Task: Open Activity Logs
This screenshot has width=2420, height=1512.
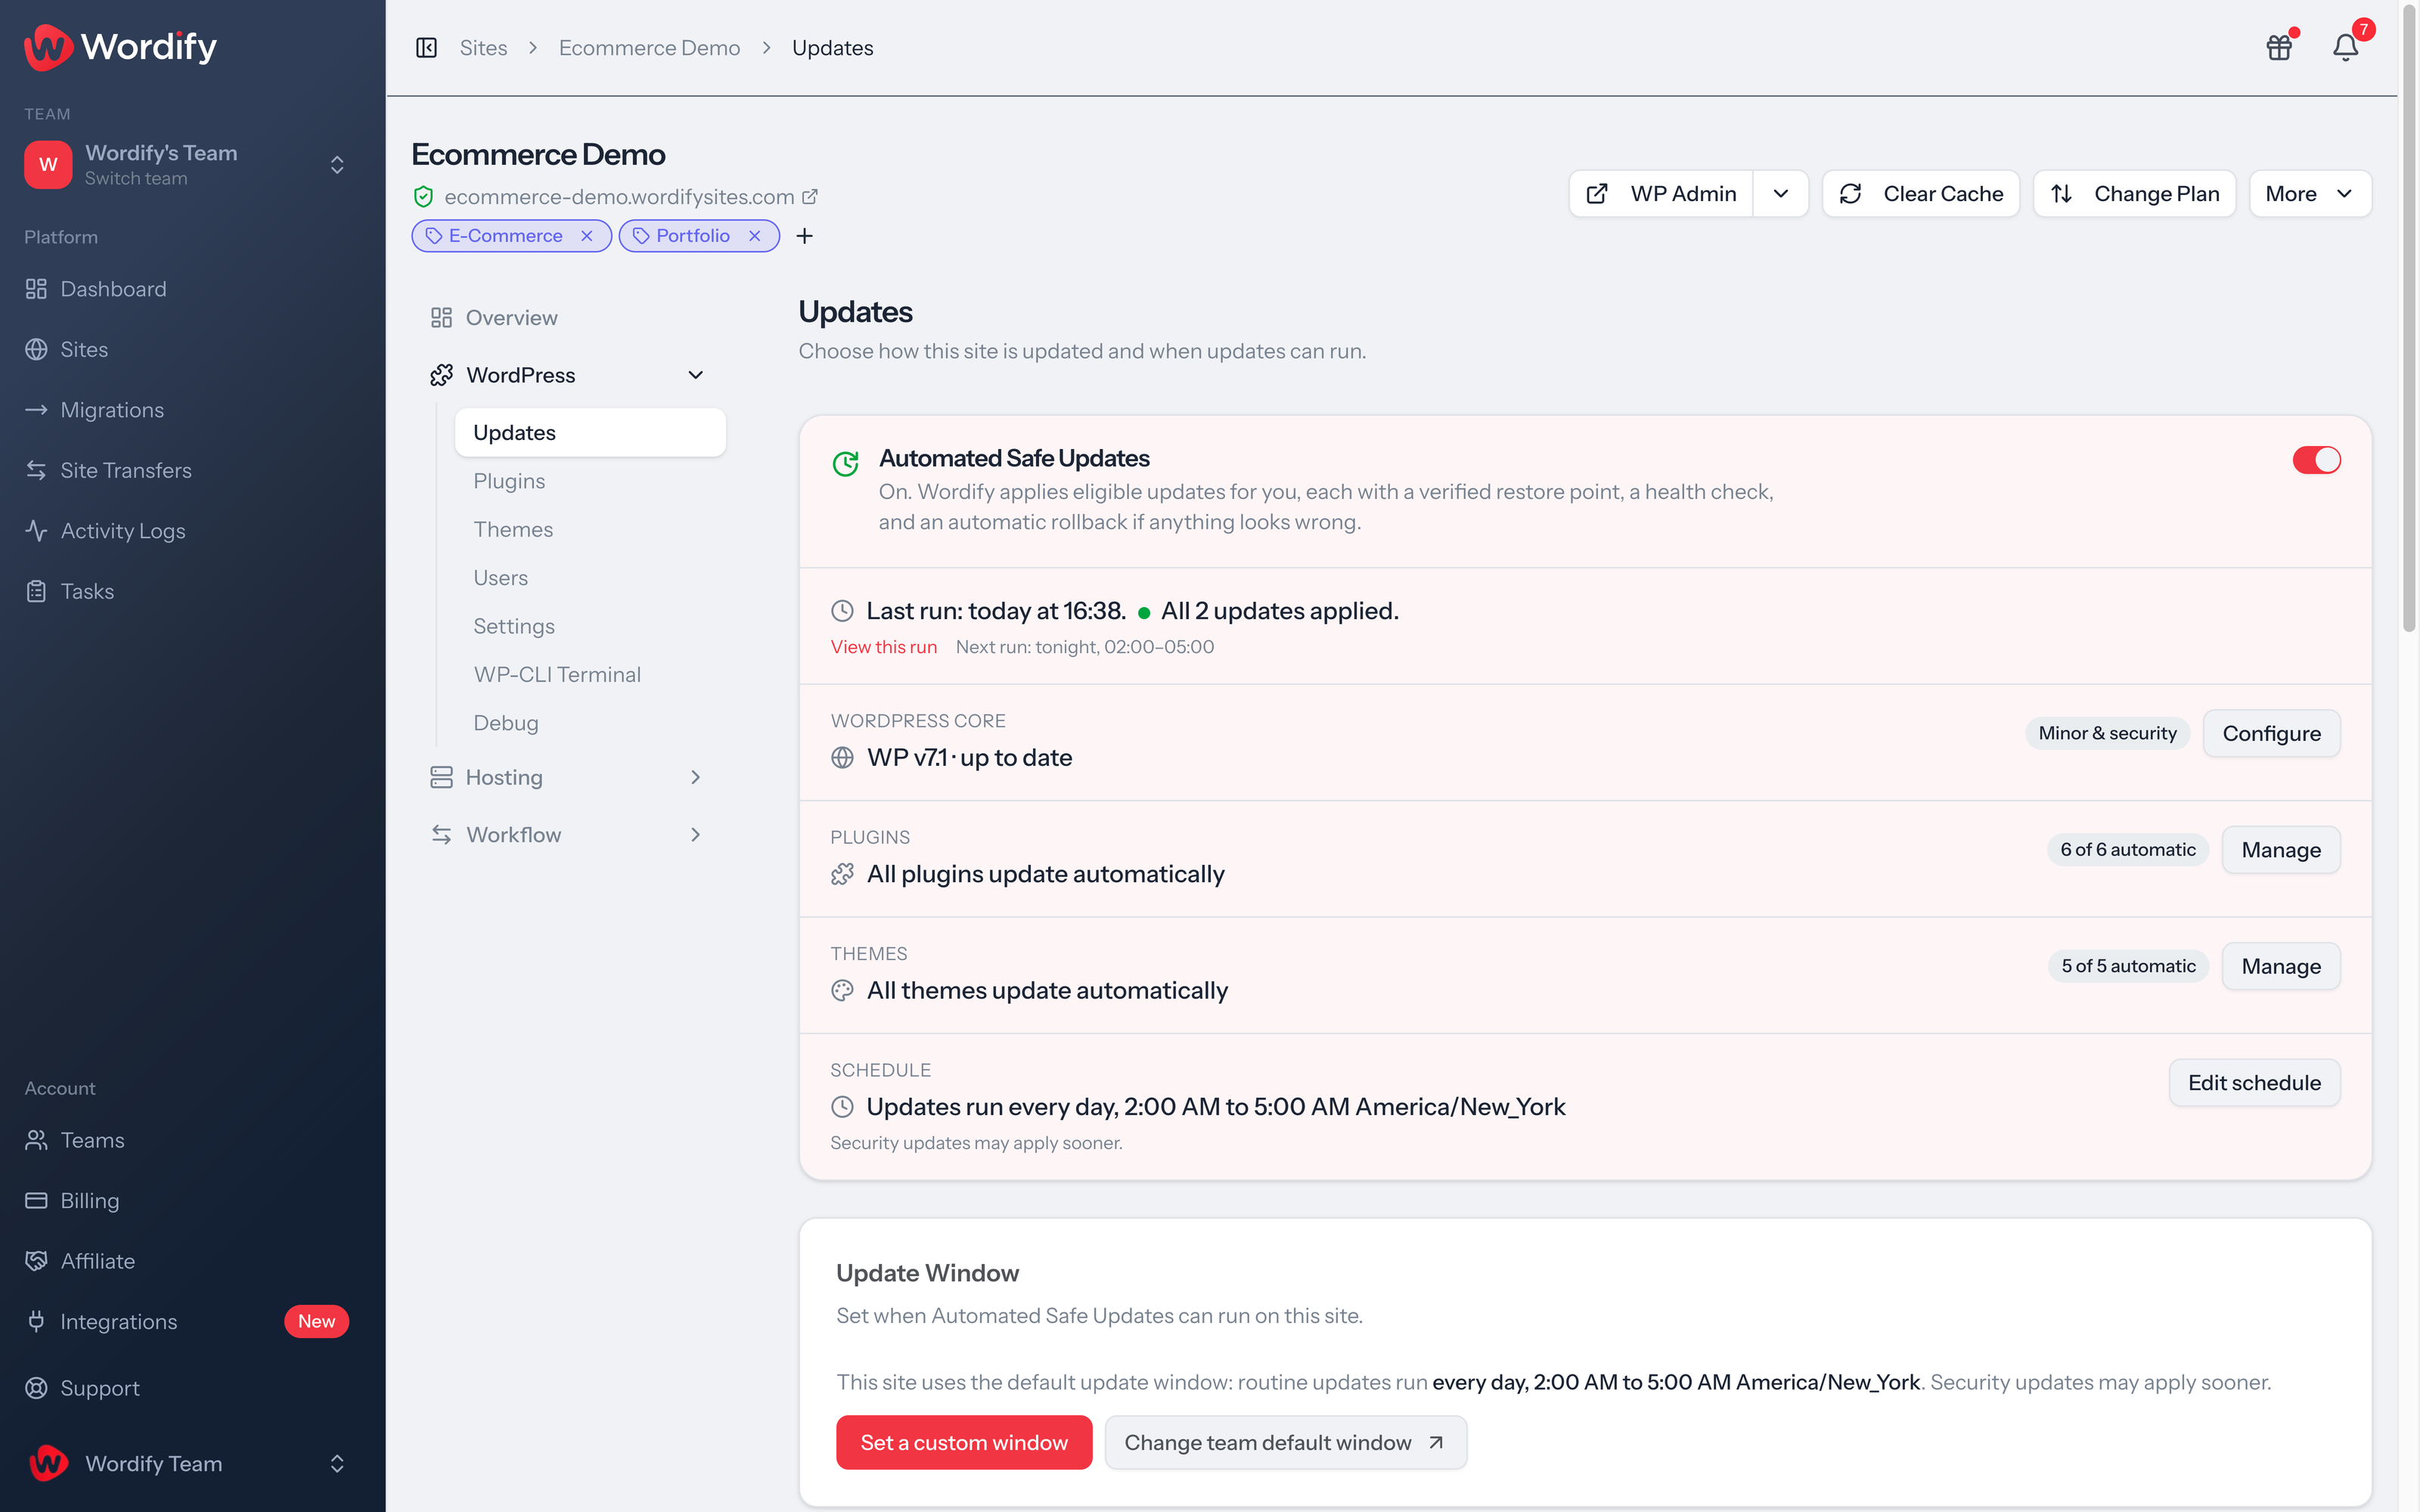Action: point(193,531)
